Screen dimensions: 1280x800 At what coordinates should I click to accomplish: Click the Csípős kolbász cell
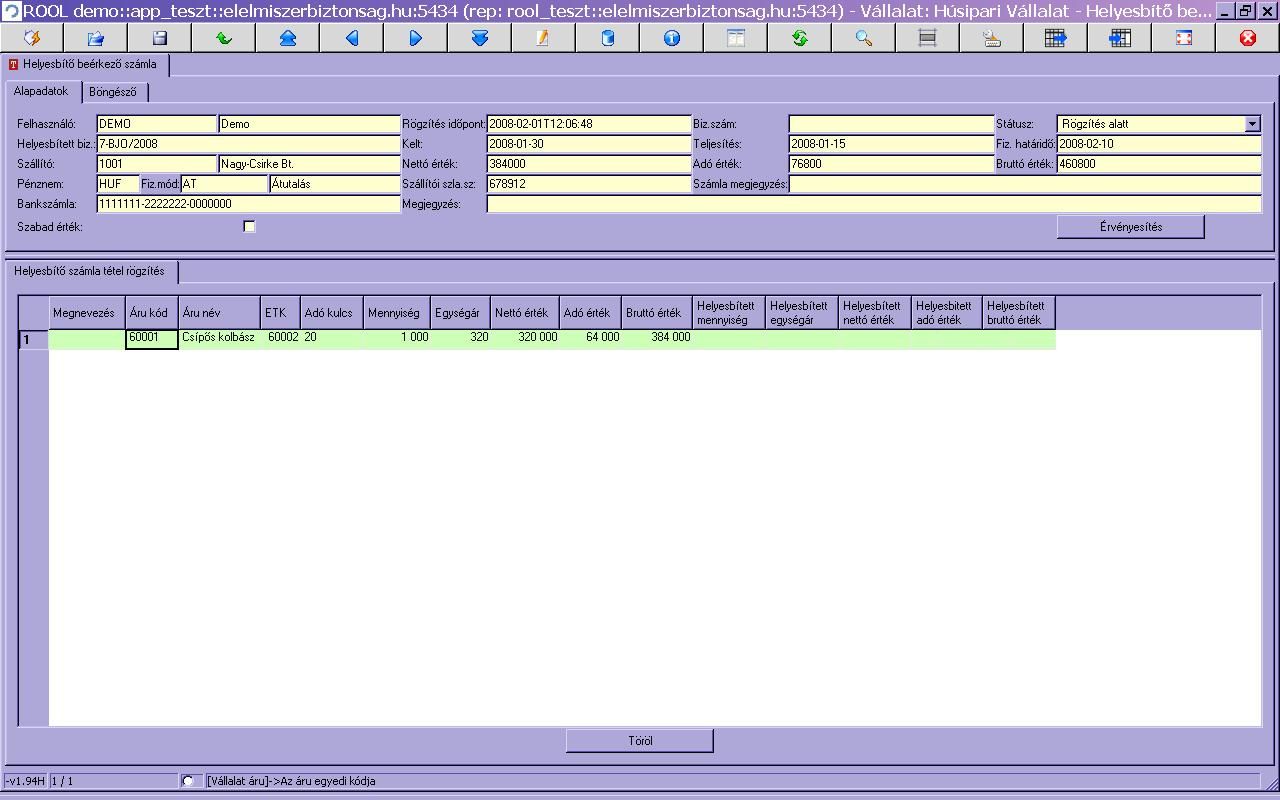[x=219, y=339]
